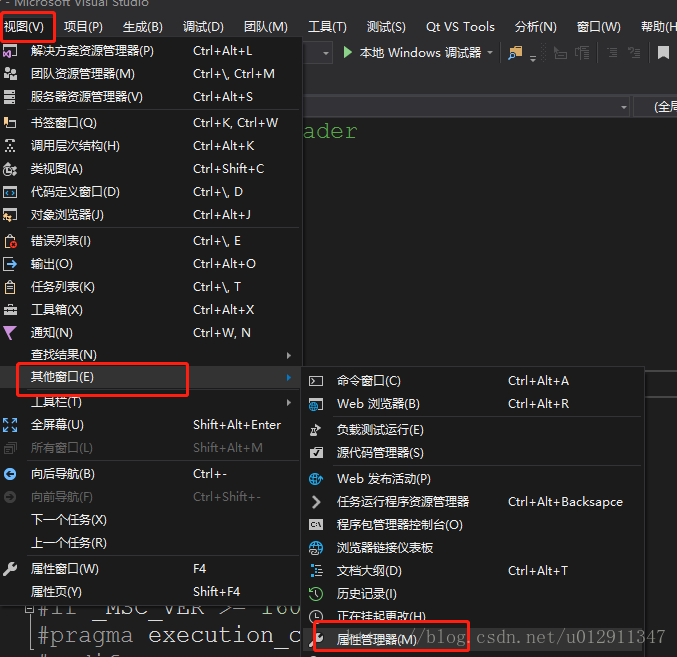Viewport: 677px width, 657px height.
Task: Select 下一个任务(X) menu entry
Action: (x=149, y=520)
